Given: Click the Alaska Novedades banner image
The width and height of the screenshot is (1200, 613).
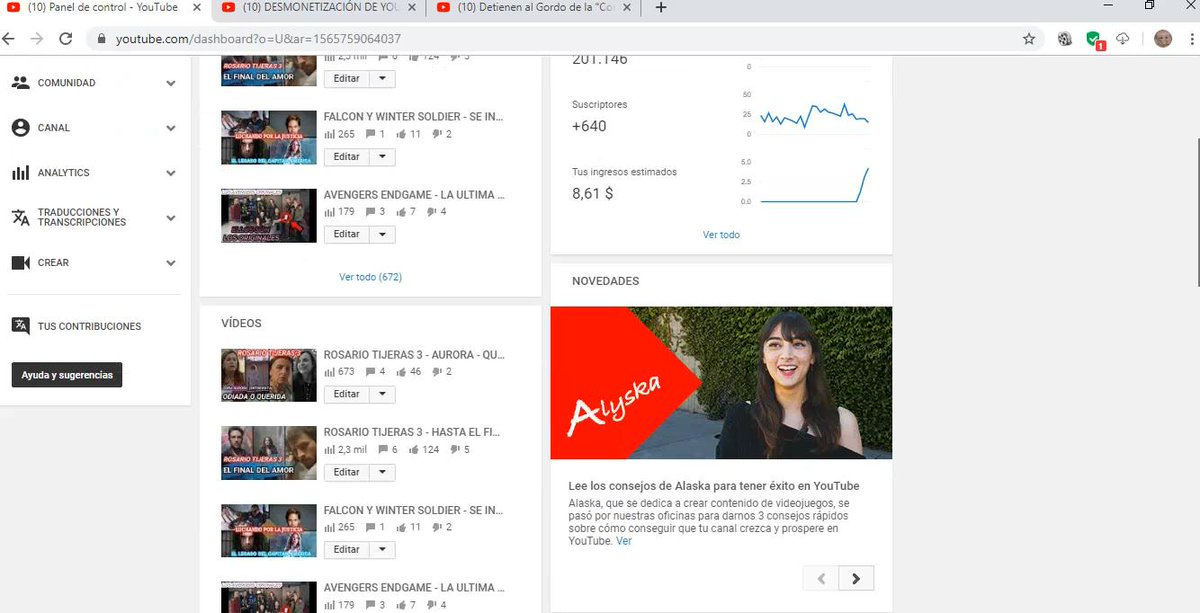Looking at the screenshot, I should coord(721,383).
